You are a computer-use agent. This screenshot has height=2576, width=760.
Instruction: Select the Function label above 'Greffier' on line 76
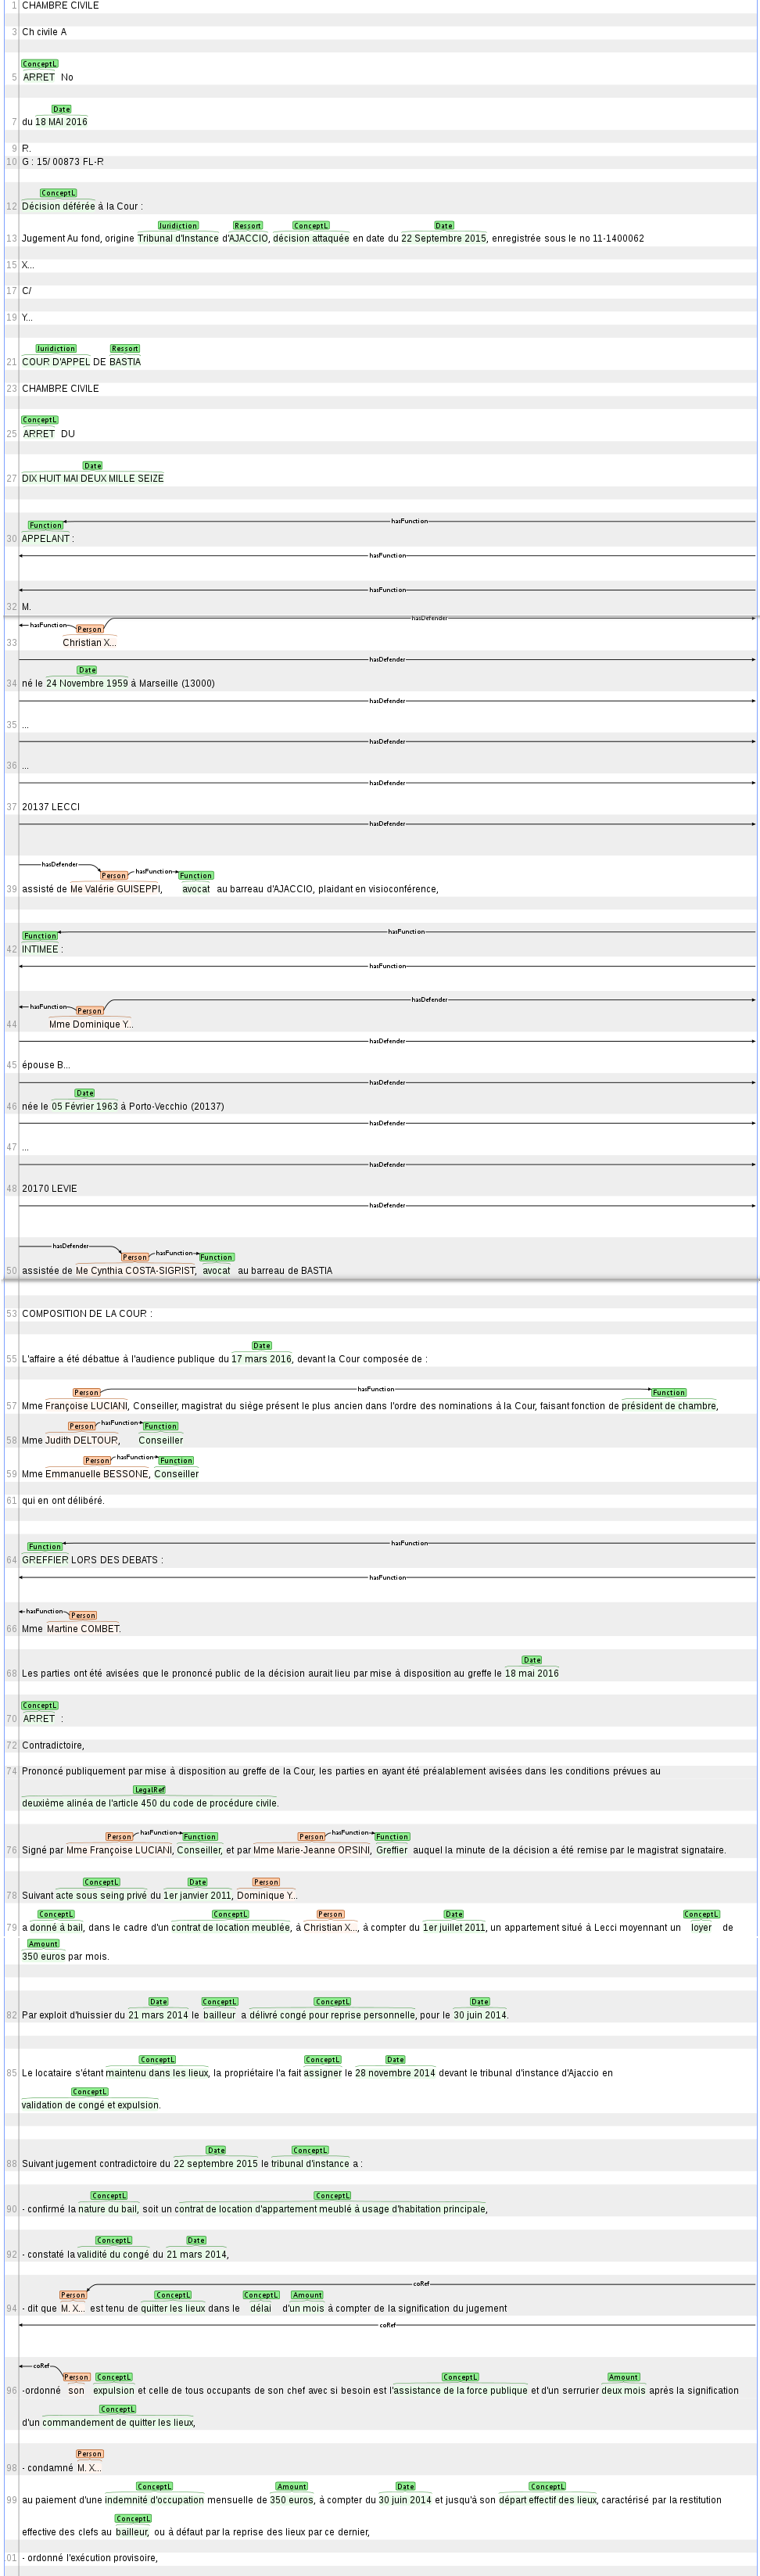[392, 1837]
